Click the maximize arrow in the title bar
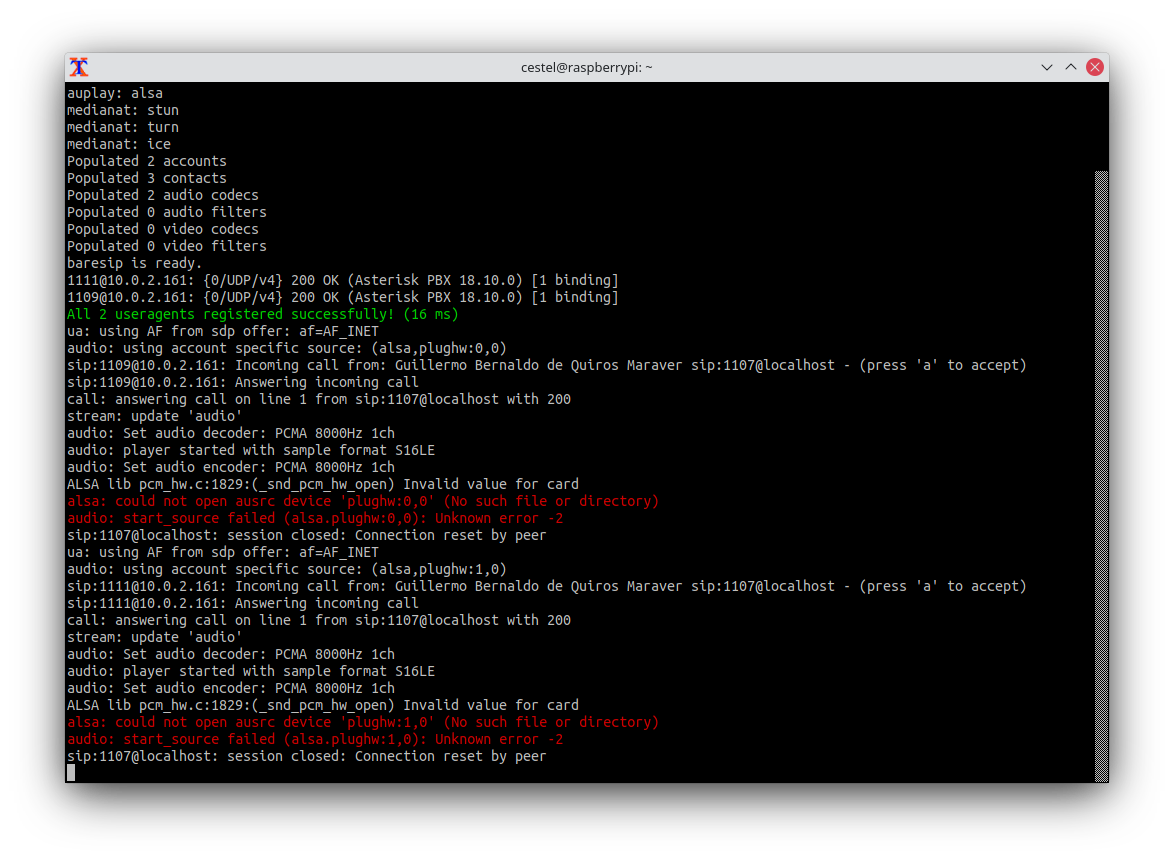Image resolution: width=1174 pixels, height=860 pixels. click(x=1070, y=67)
